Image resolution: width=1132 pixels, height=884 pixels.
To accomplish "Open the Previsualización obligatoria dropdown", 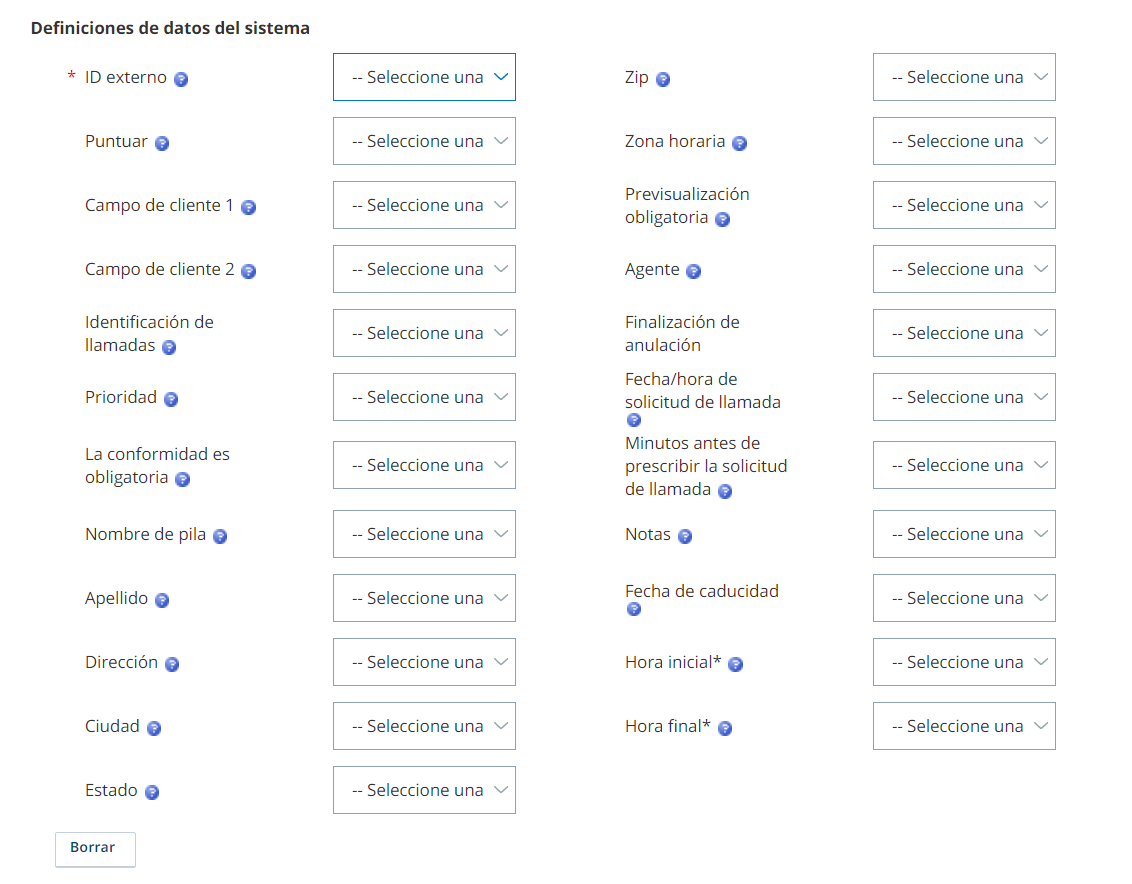I will pos(965,205).
